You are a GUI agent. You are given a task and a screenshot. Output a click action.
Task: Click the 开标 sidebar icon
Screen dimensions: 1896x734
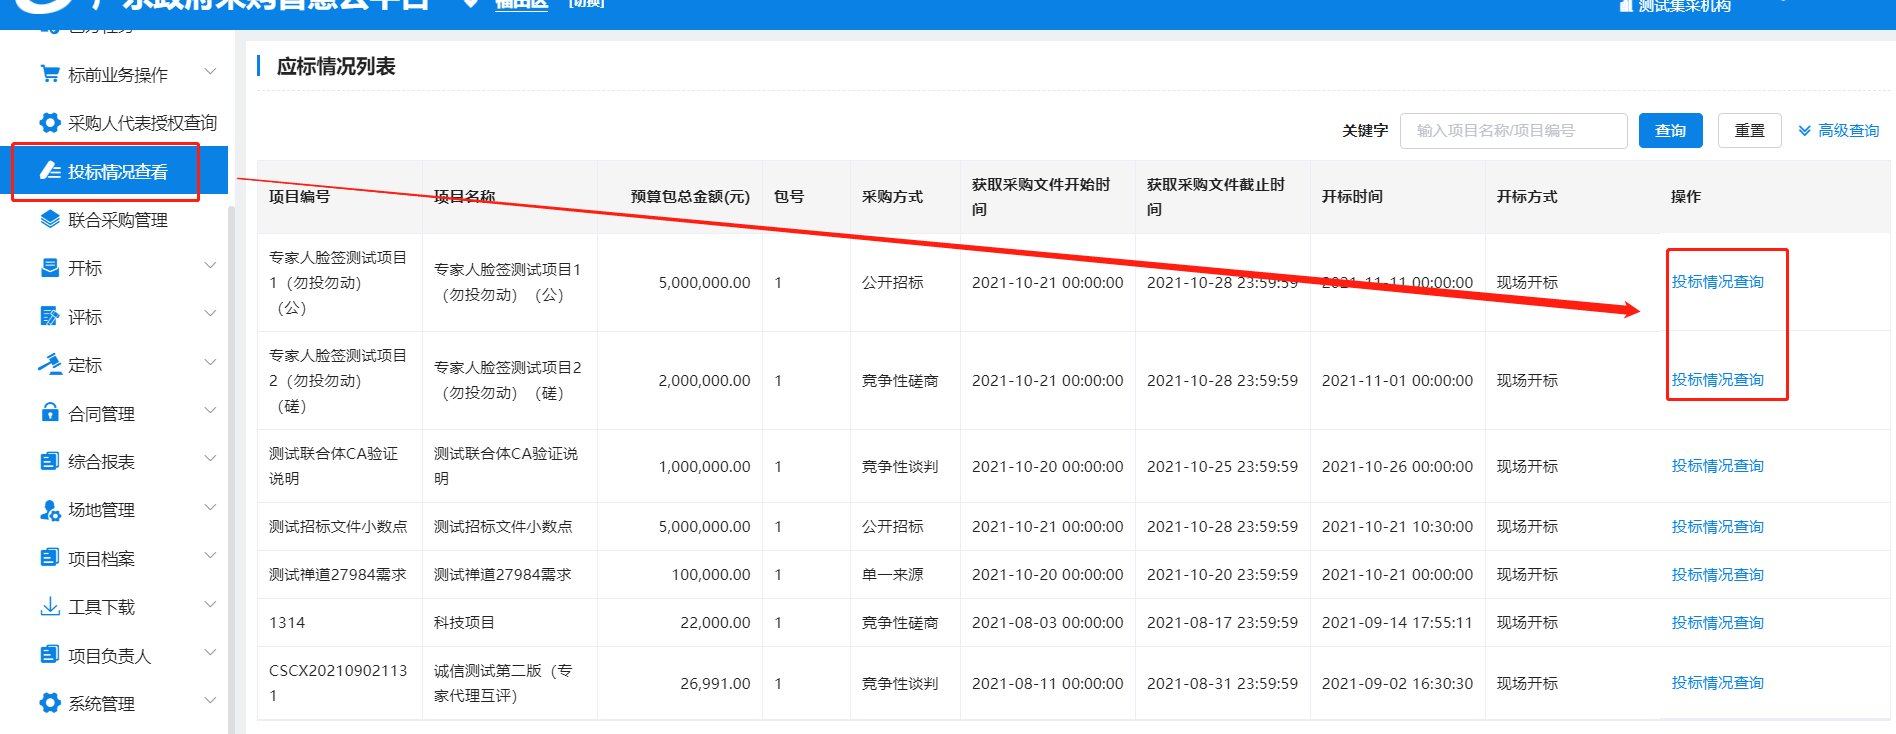tap(49, 268)
